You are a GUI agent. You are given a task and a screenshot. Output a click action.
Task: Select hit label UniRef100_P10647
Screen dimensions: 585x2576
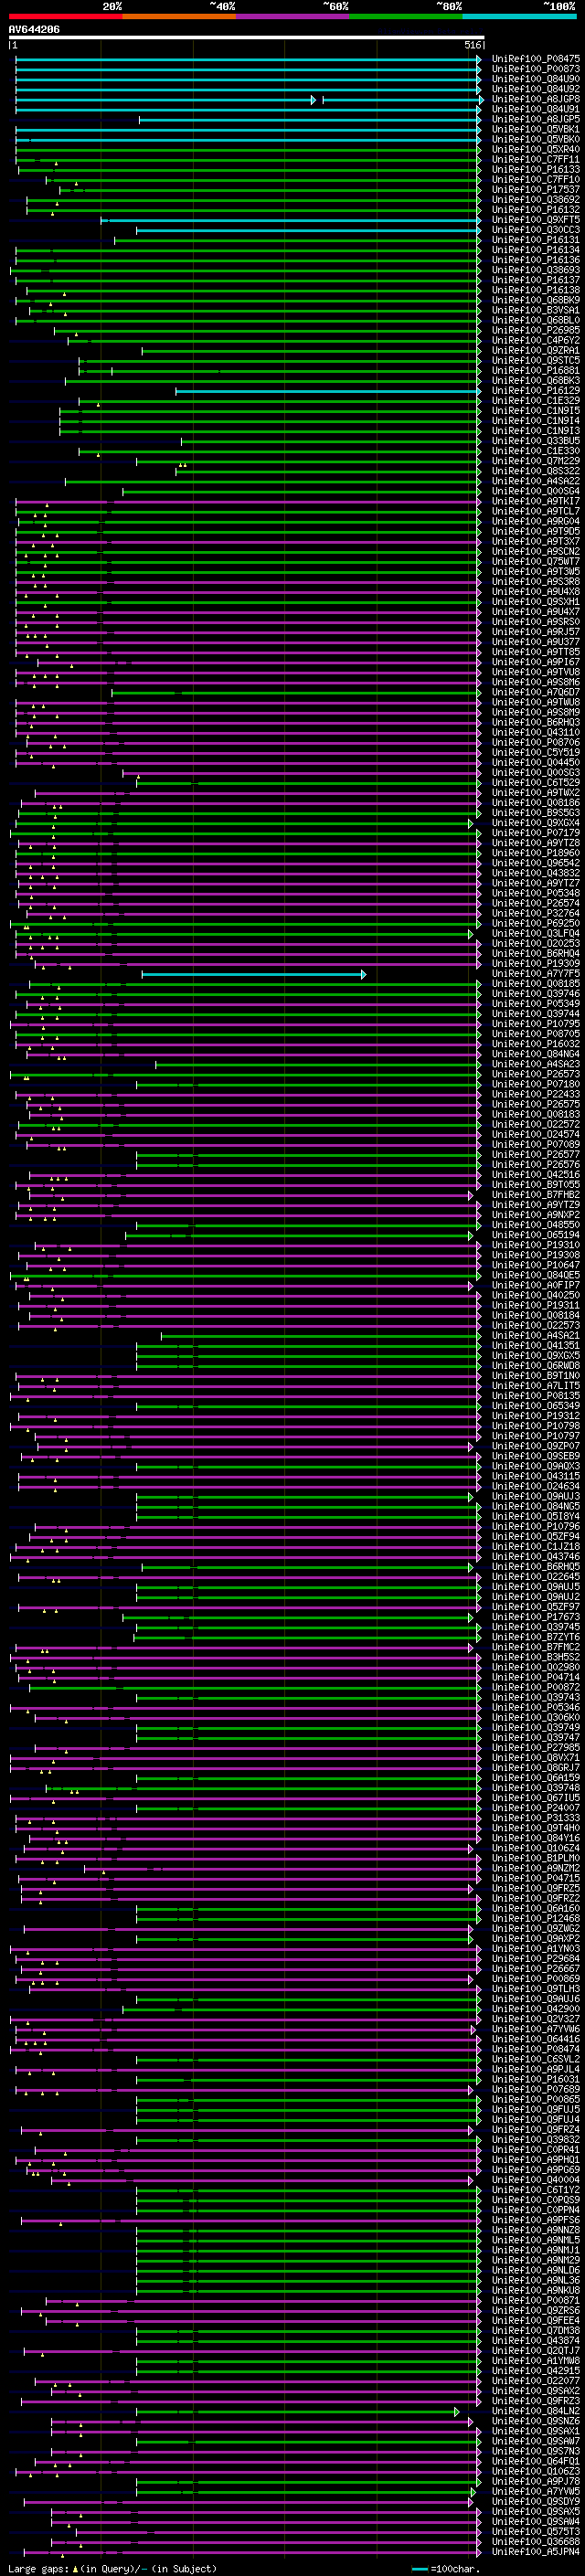pos(535,1265)
